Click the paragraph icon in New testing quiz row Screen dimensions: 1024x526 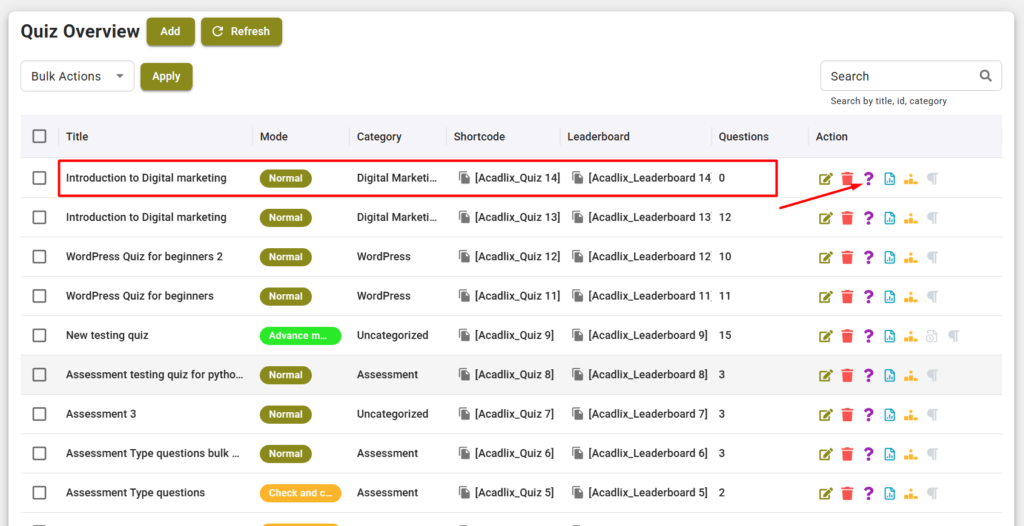pyautogui.click(x=953, y=337)
